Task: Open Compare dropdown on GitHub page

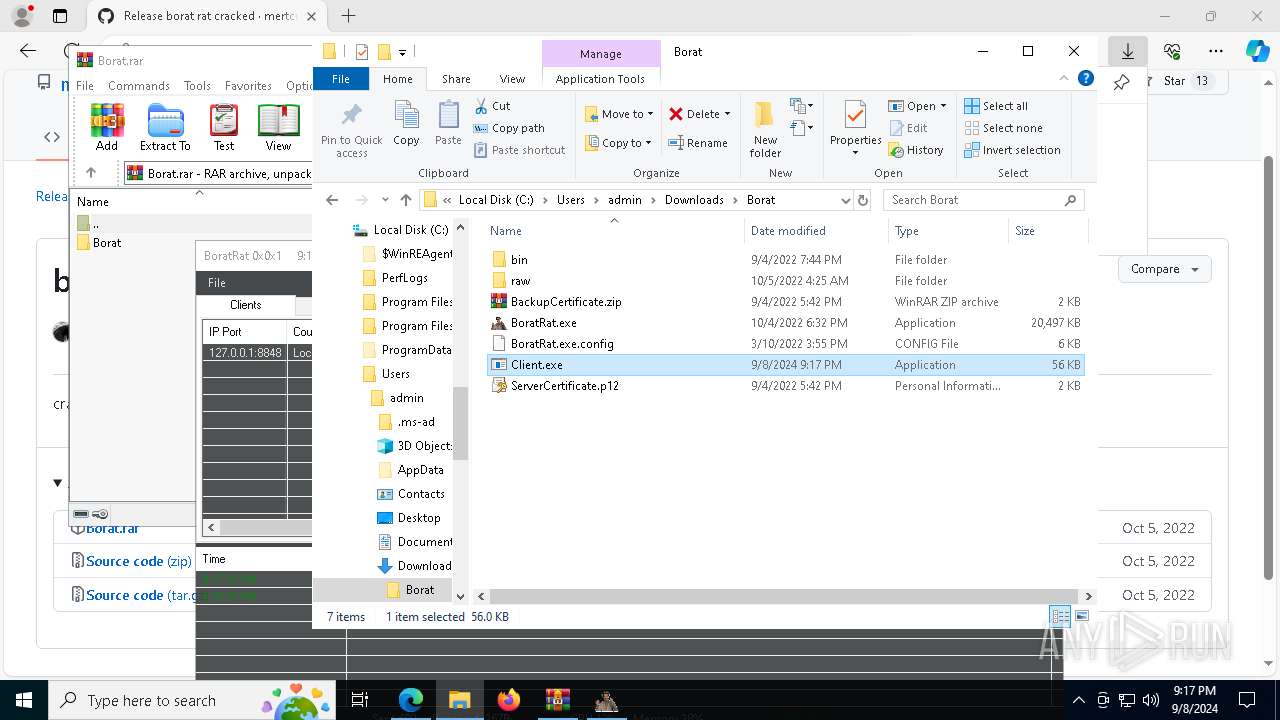Action: click(1164, 269)
